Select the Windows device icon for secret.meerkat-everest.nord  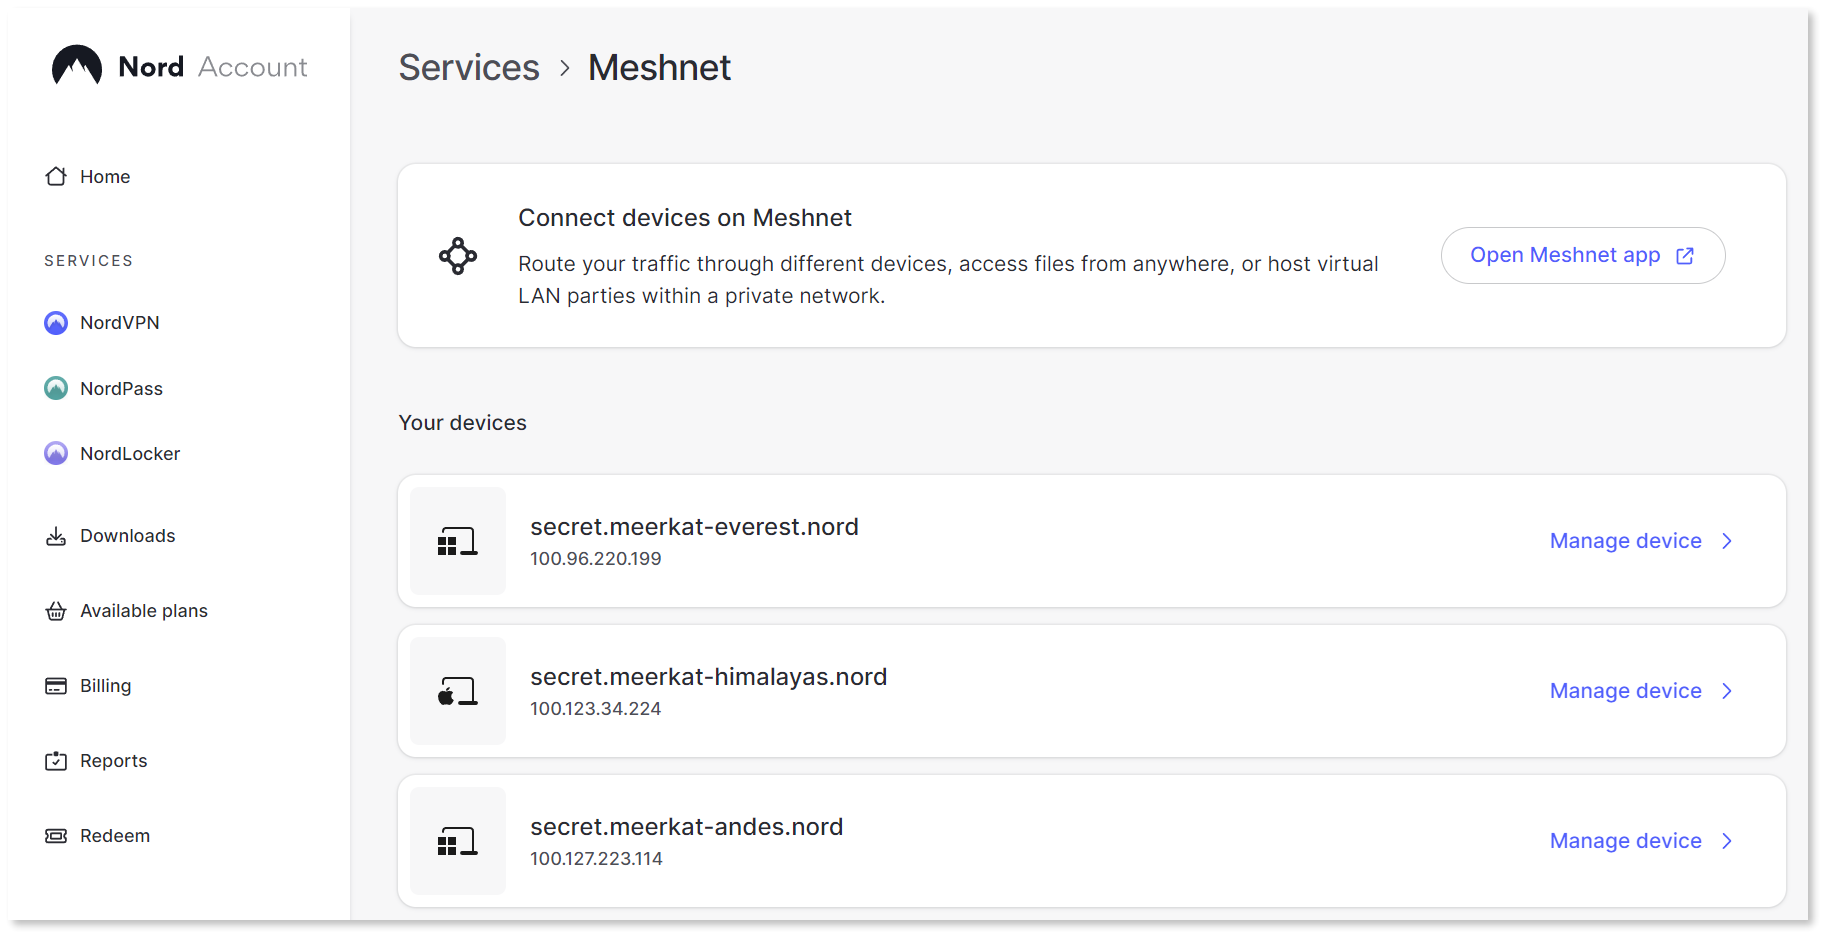click(x=457, y=541)
